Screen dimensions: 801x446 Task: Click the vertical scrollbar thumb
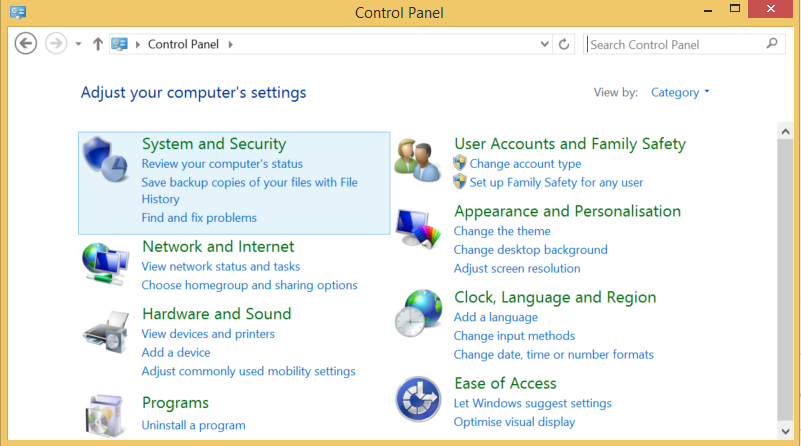tap(785, 279)
